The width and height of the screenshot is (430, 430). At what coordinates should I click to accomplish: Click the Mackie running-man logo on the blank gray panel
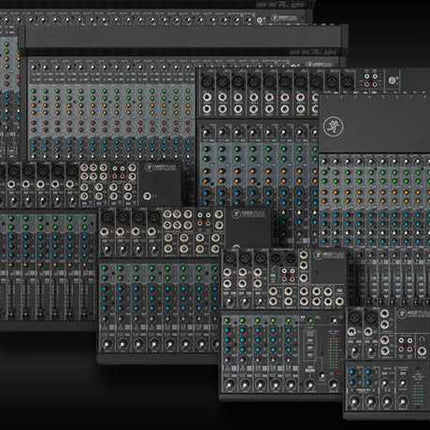(x=333, y=126)
